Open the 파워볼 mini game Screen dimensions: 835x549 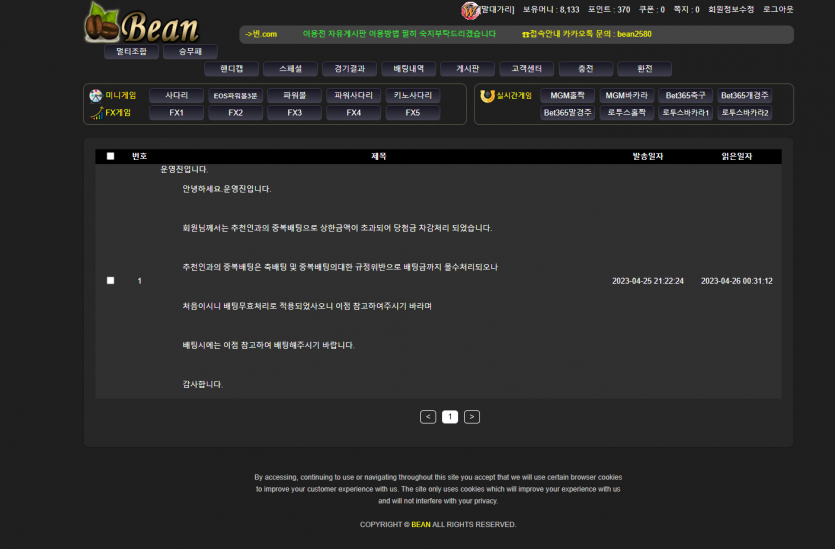click(x=295, y=96)
